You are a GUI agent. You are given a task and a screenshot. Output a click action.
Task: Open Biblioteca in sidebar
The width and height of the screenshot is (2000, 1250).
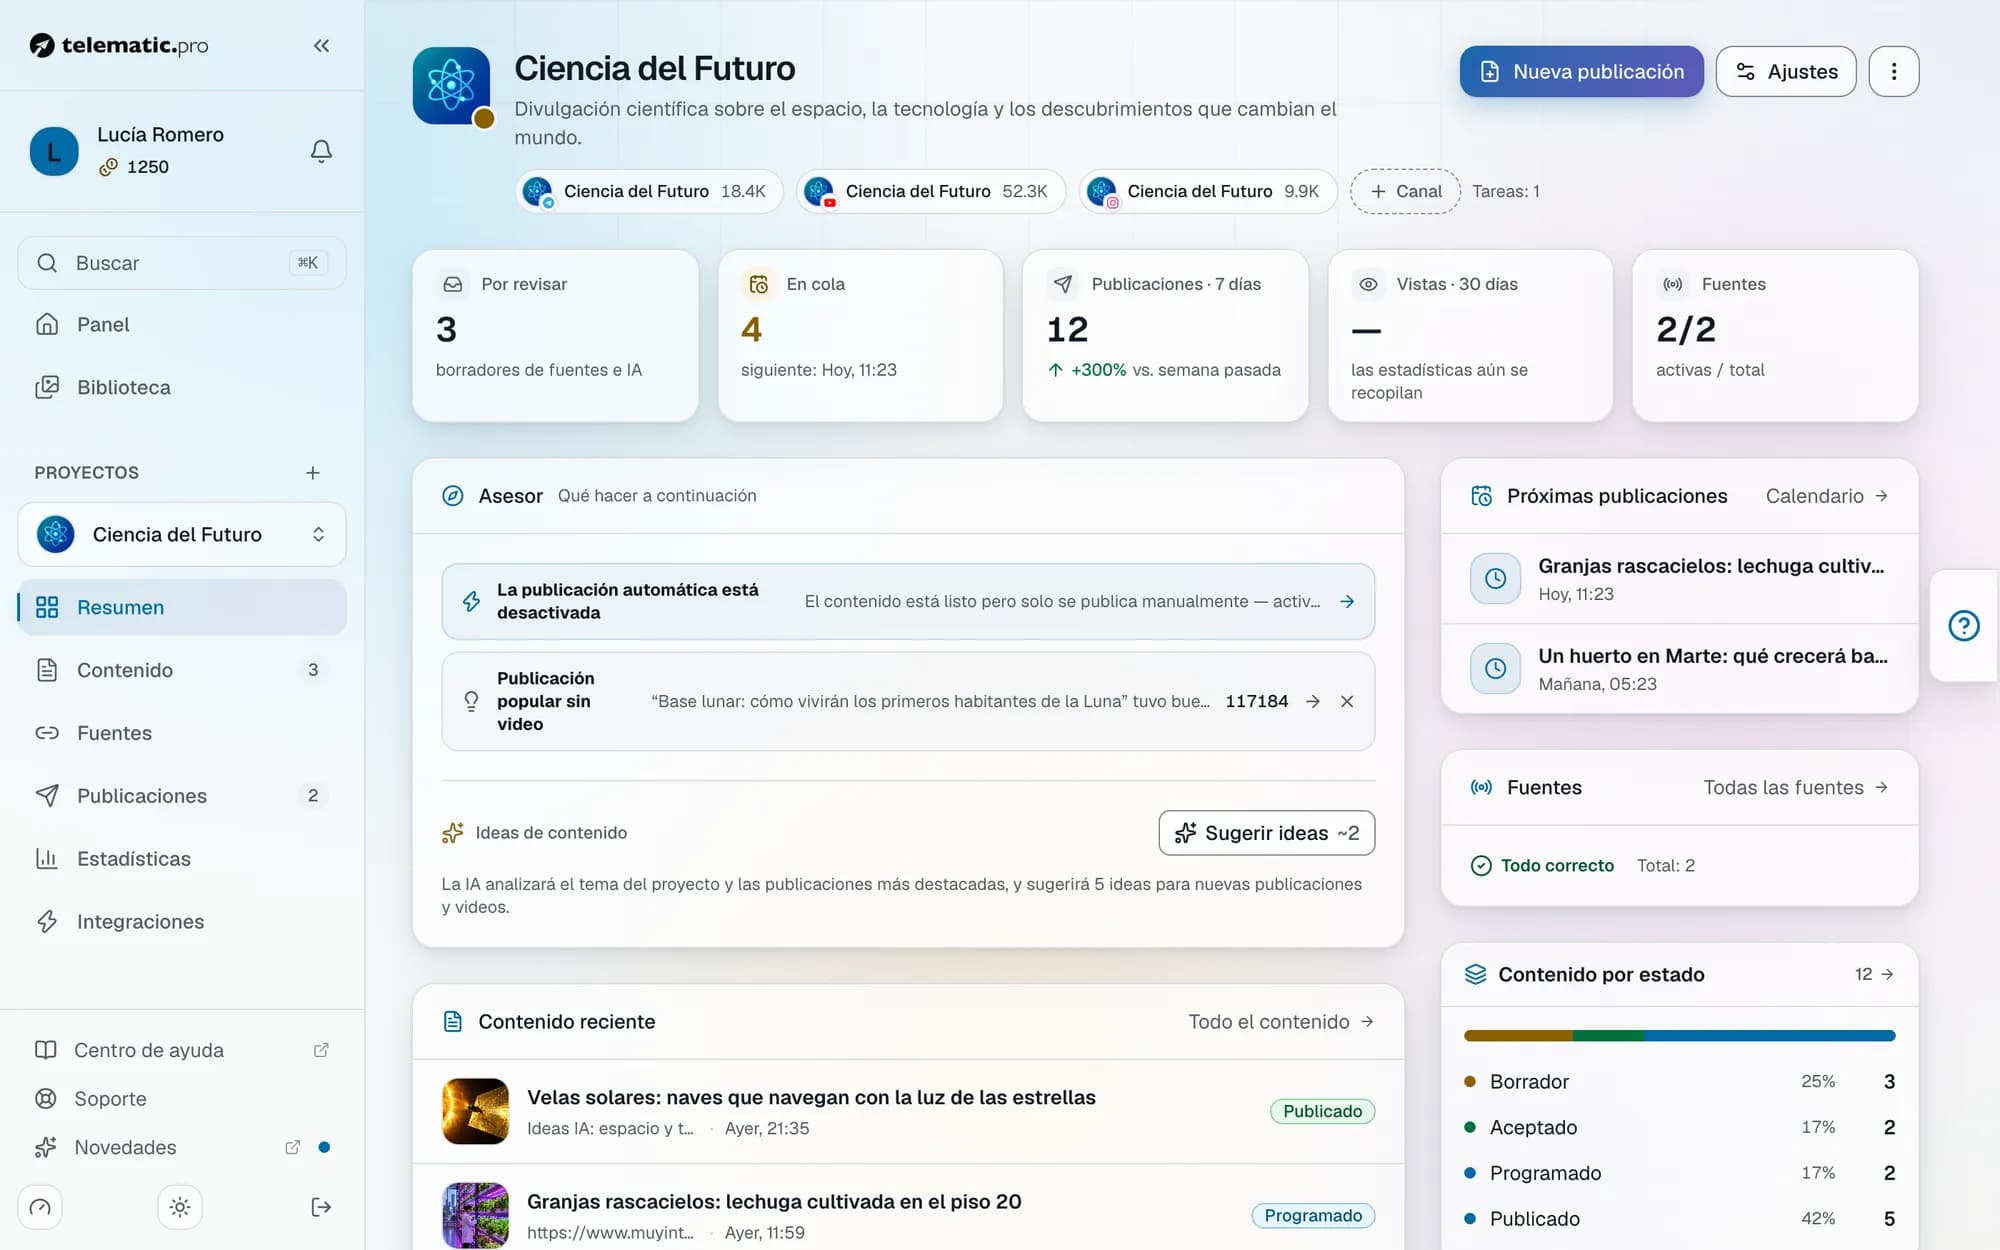tap(182, 387)
